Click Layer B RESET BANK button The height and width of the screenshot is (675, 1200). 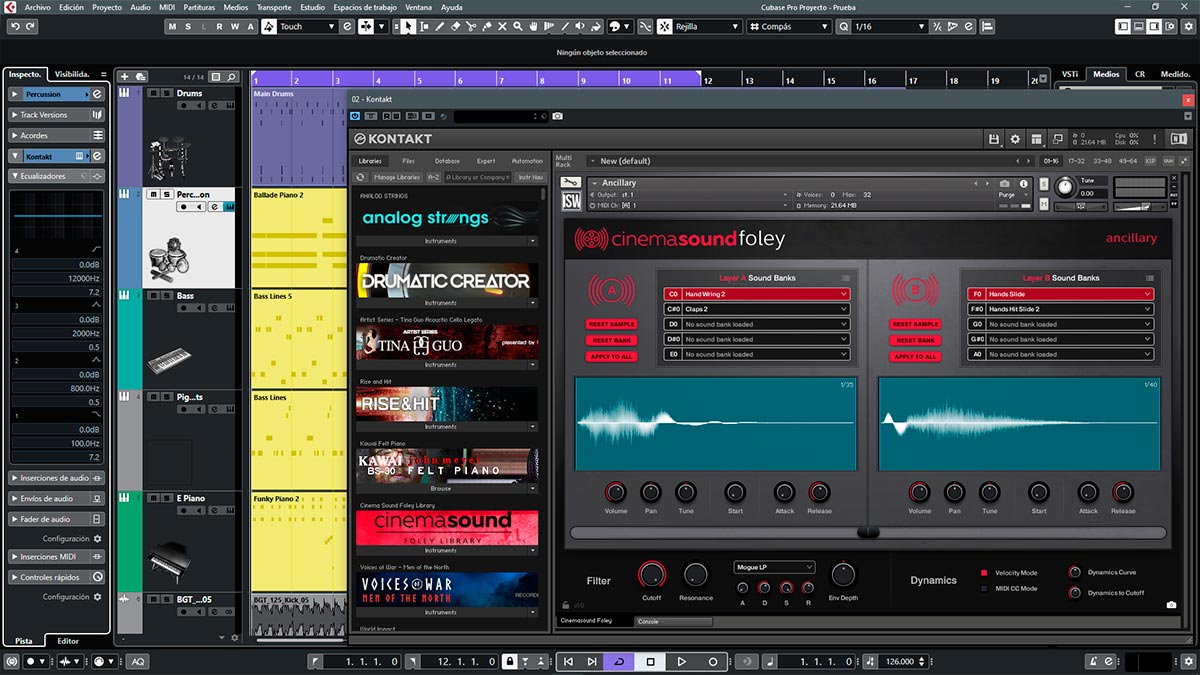click(915, 341)
